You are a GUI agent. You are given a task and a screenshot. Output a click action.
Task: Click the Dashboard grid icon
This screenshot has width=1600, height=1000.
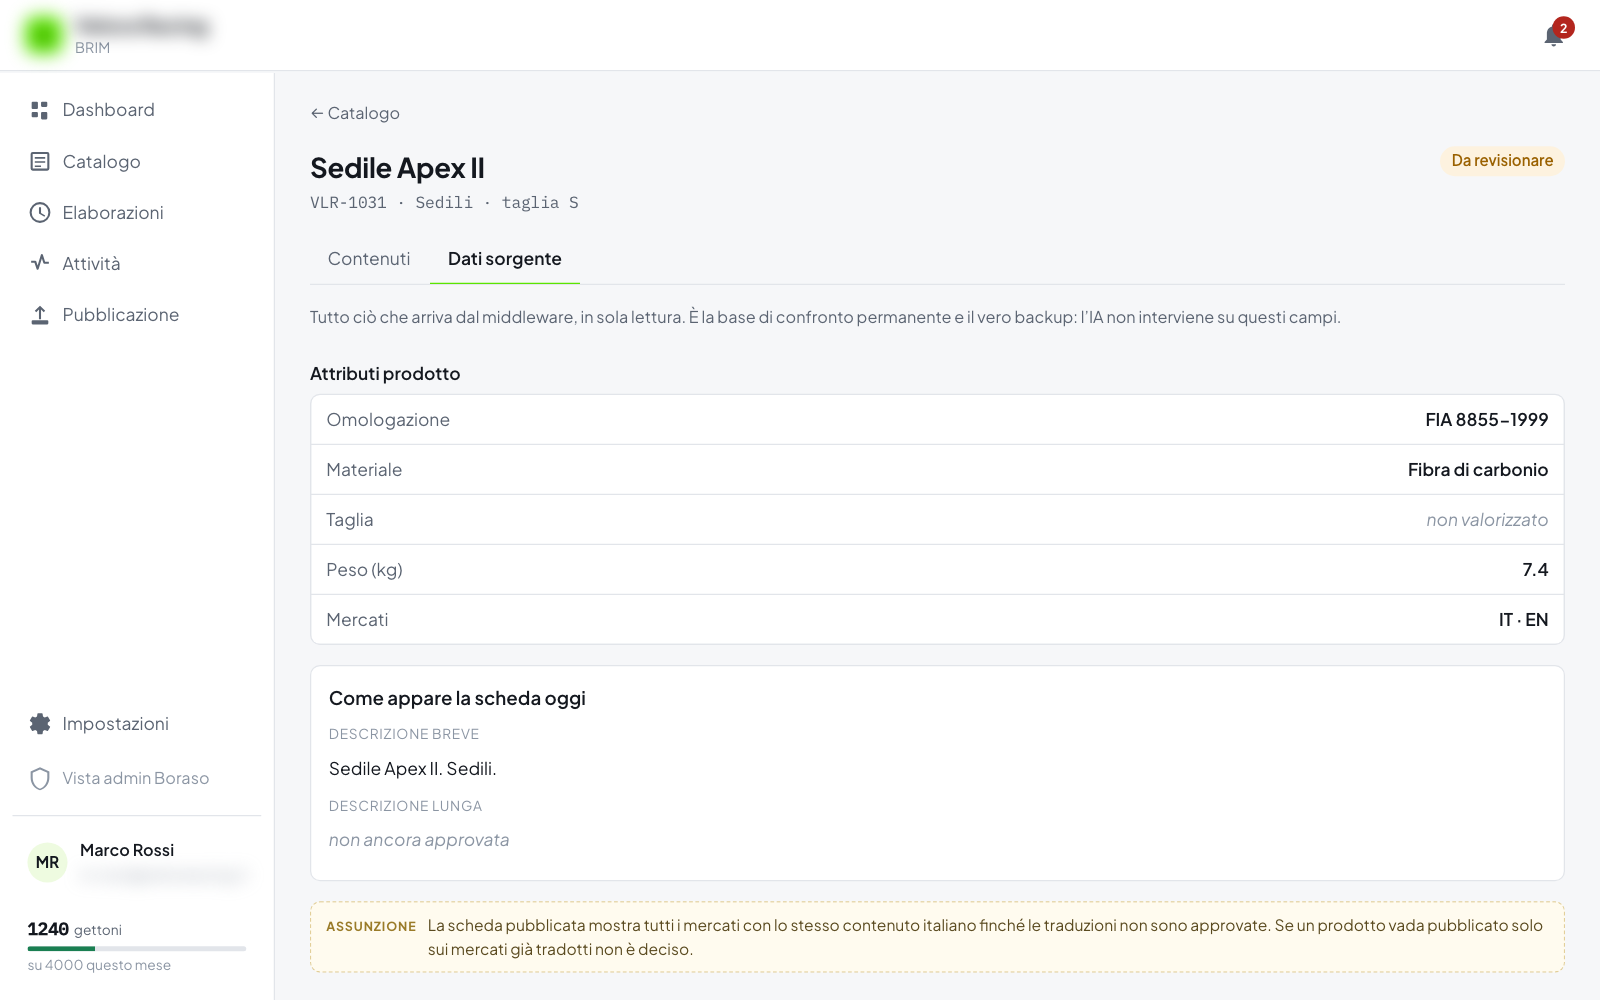[x=40, y=110]
